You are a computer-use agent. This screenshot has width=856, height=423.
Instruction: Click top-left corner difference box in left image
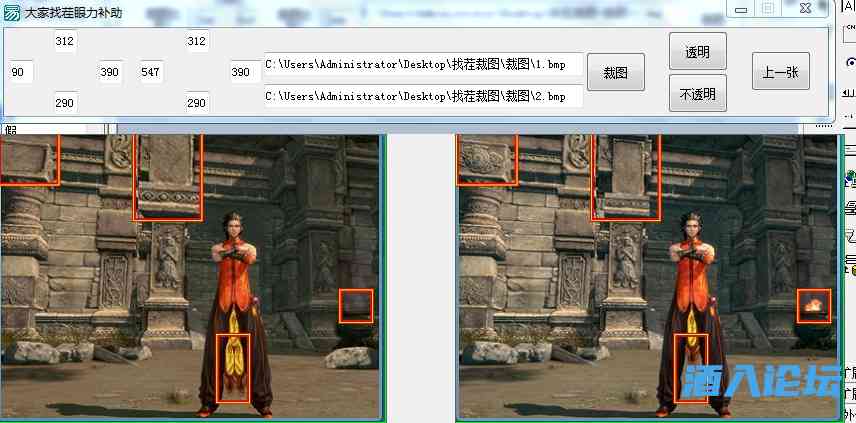tap(29, 160)
